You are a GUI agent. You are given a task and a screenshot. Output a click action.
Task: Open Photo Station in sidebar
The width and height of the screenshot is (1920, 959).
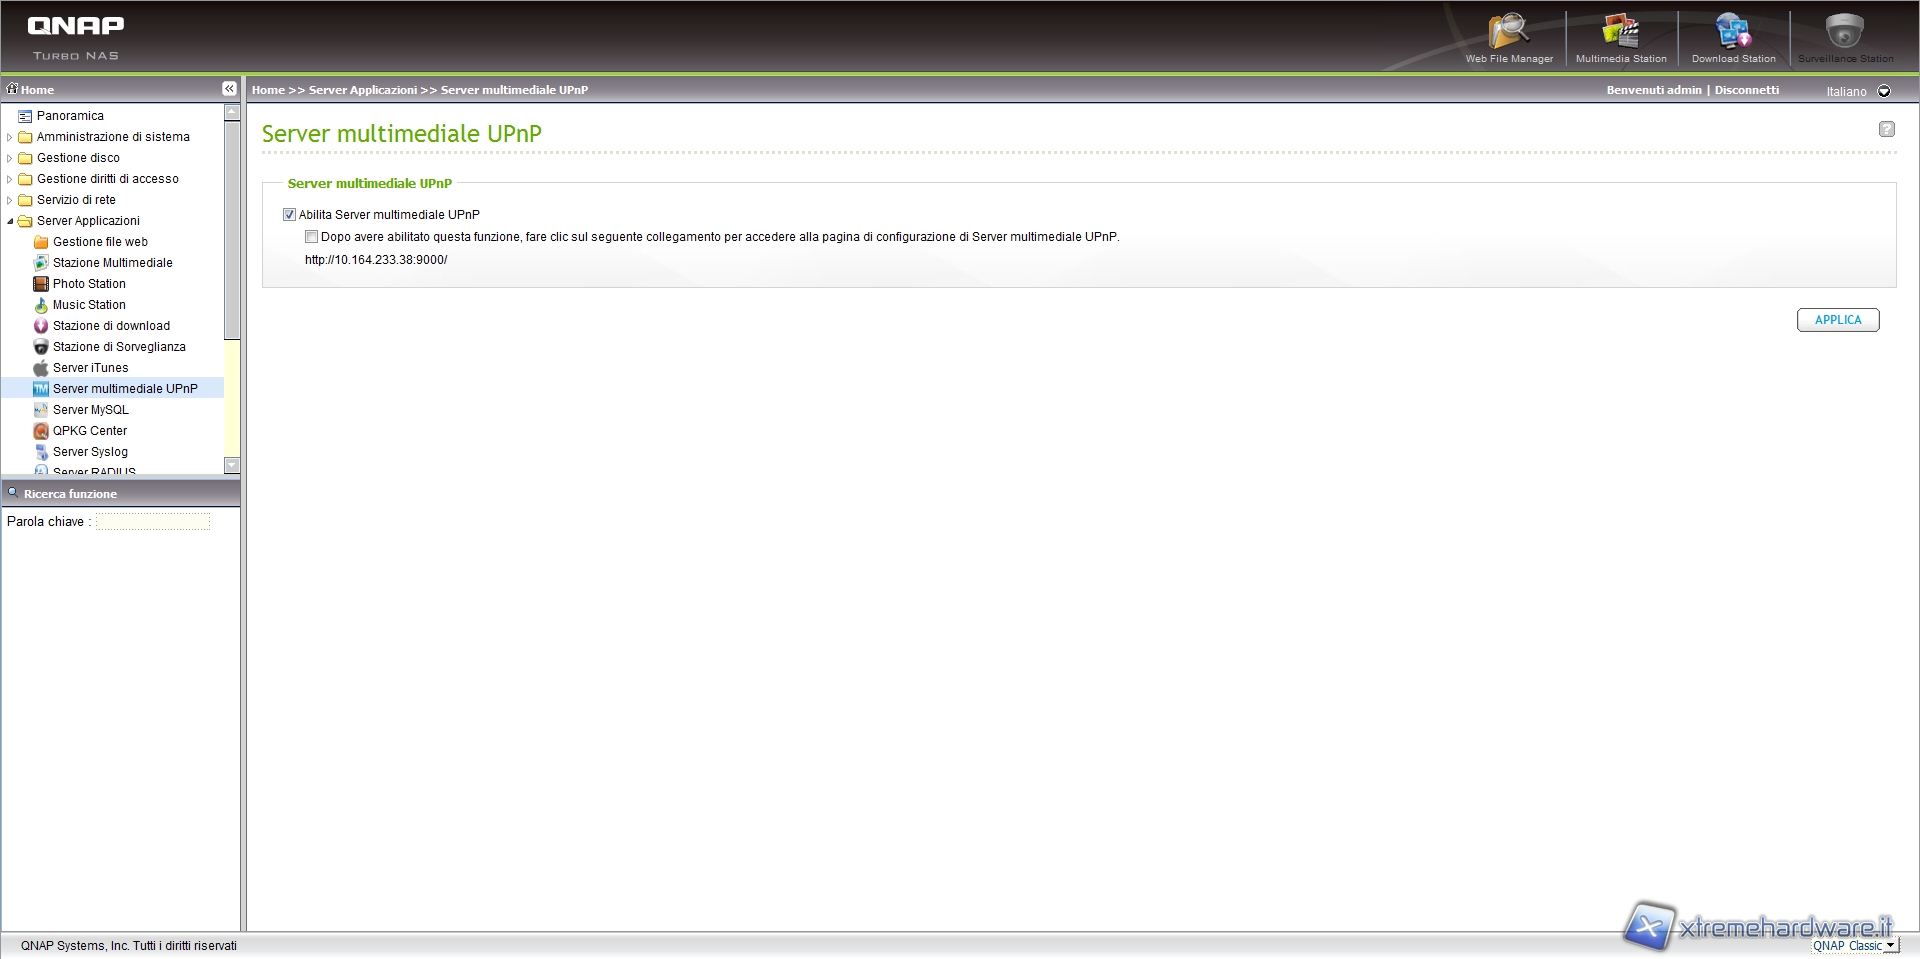(x=89, y=284)
